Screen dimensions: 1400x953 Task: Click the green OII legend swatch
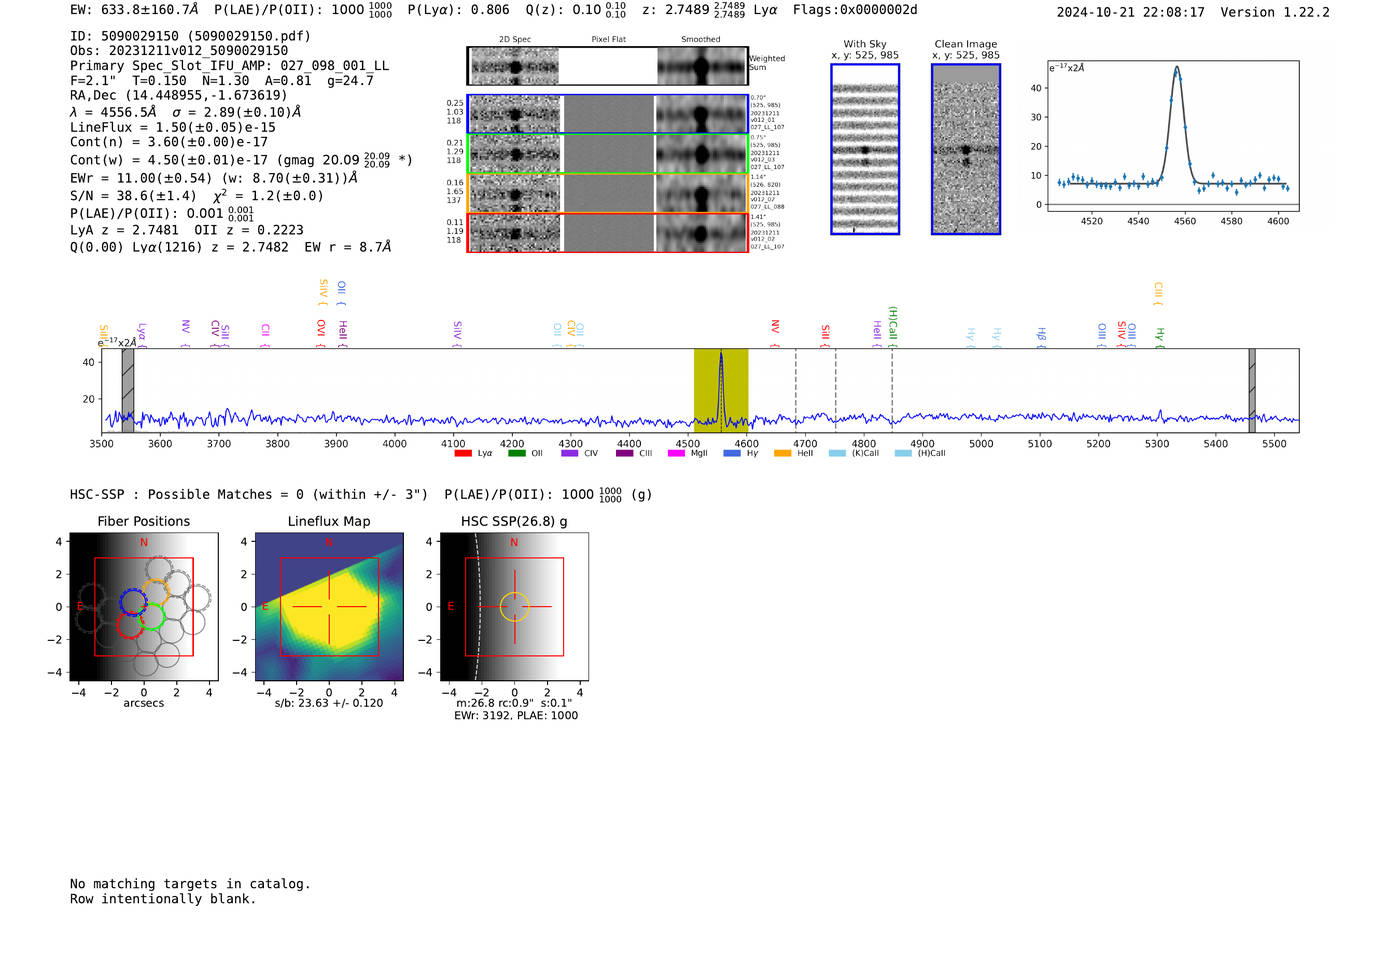click(x=517, y=454)
